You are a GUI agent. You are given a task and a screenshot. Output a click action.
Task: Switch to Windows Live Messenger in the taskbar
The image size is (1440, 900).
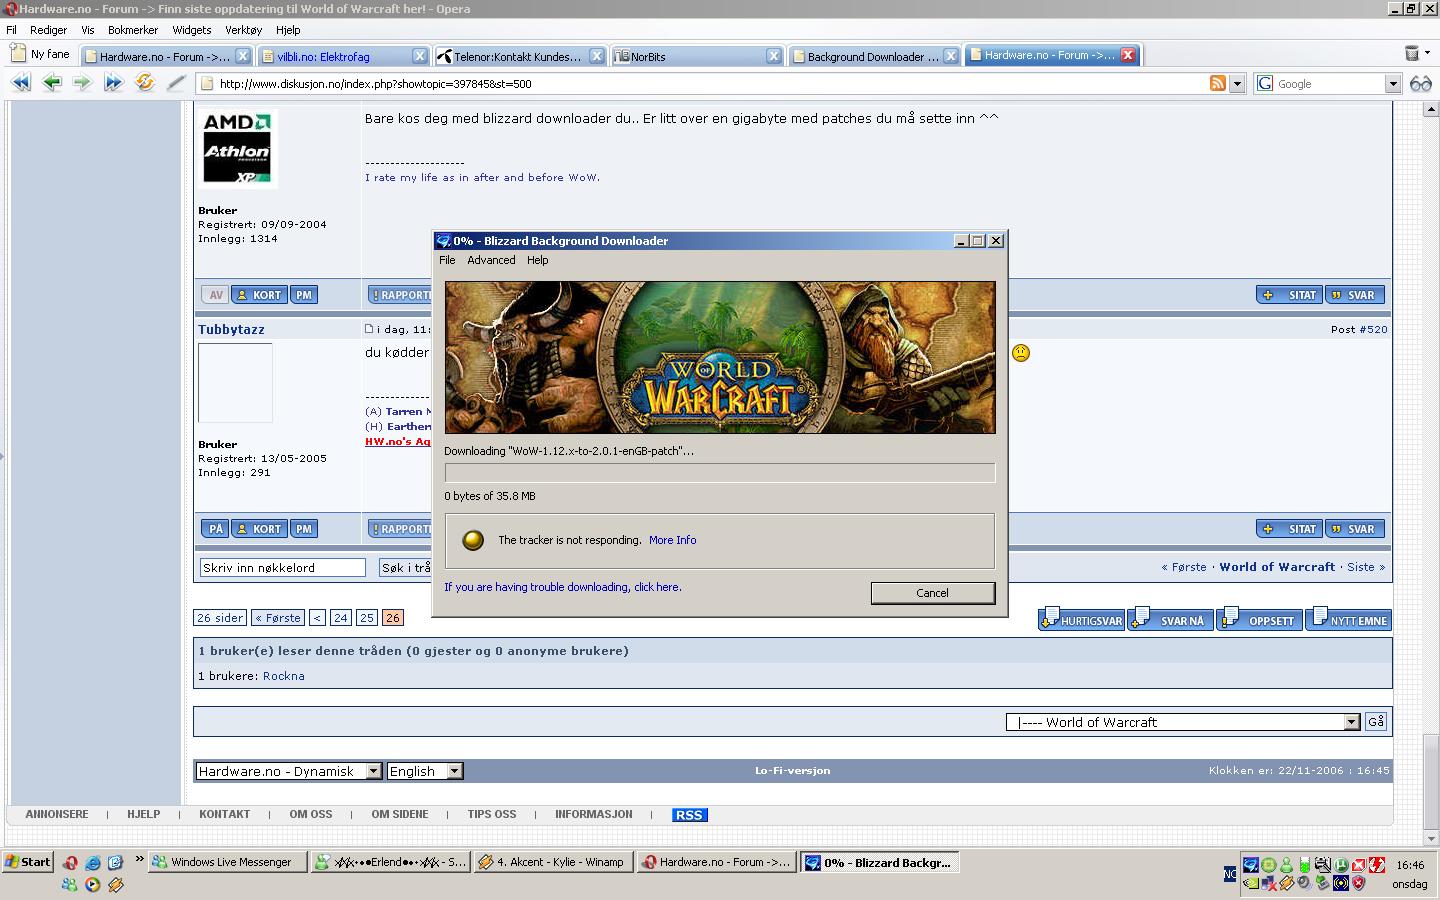tap(227, 862)
